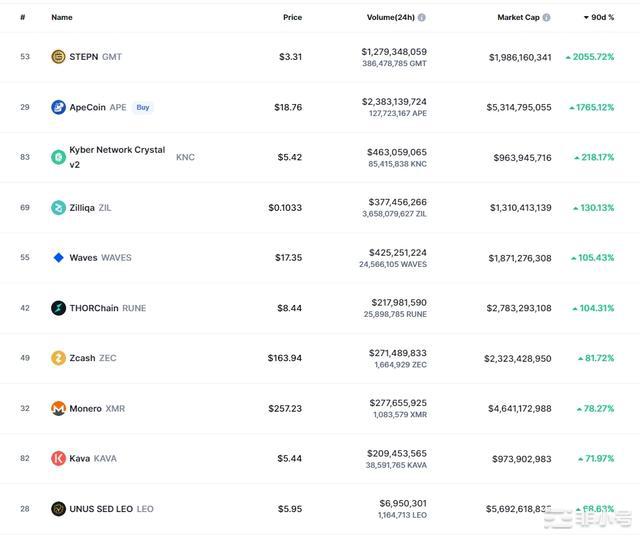Sort by the Price column header
This screenshot has height=537, width=640.
click(x=292, y=17)
